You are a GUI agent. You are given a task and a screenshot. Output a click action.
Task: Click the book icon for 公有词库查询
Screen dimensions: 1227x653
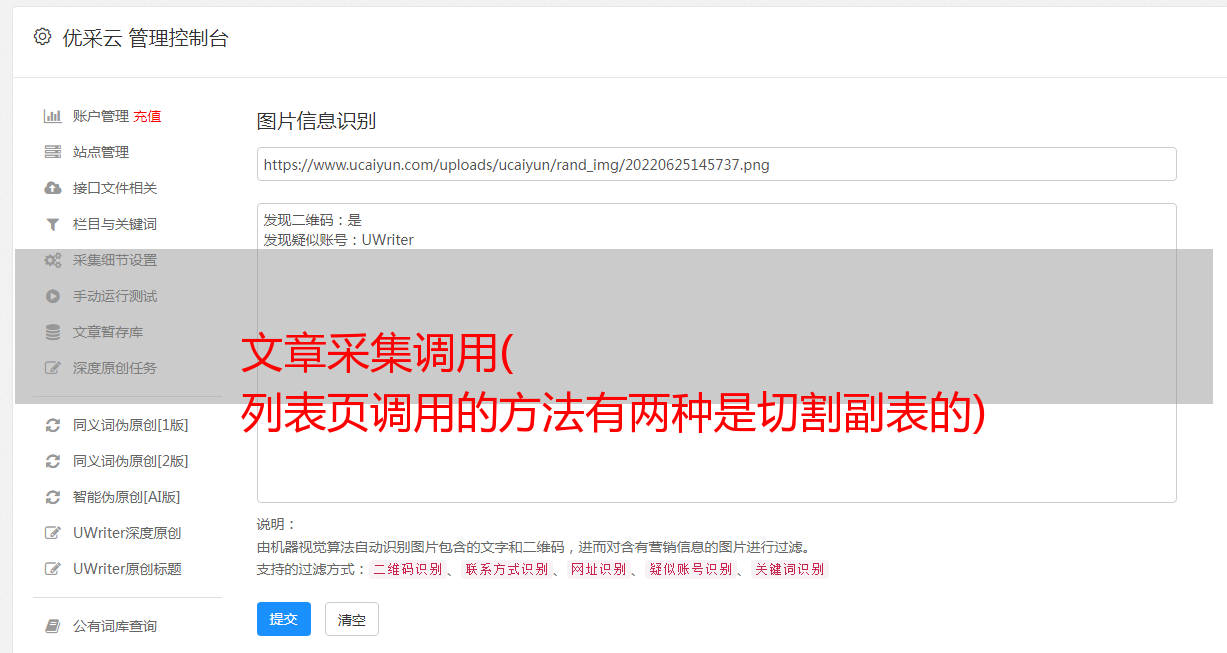point(53,626)
